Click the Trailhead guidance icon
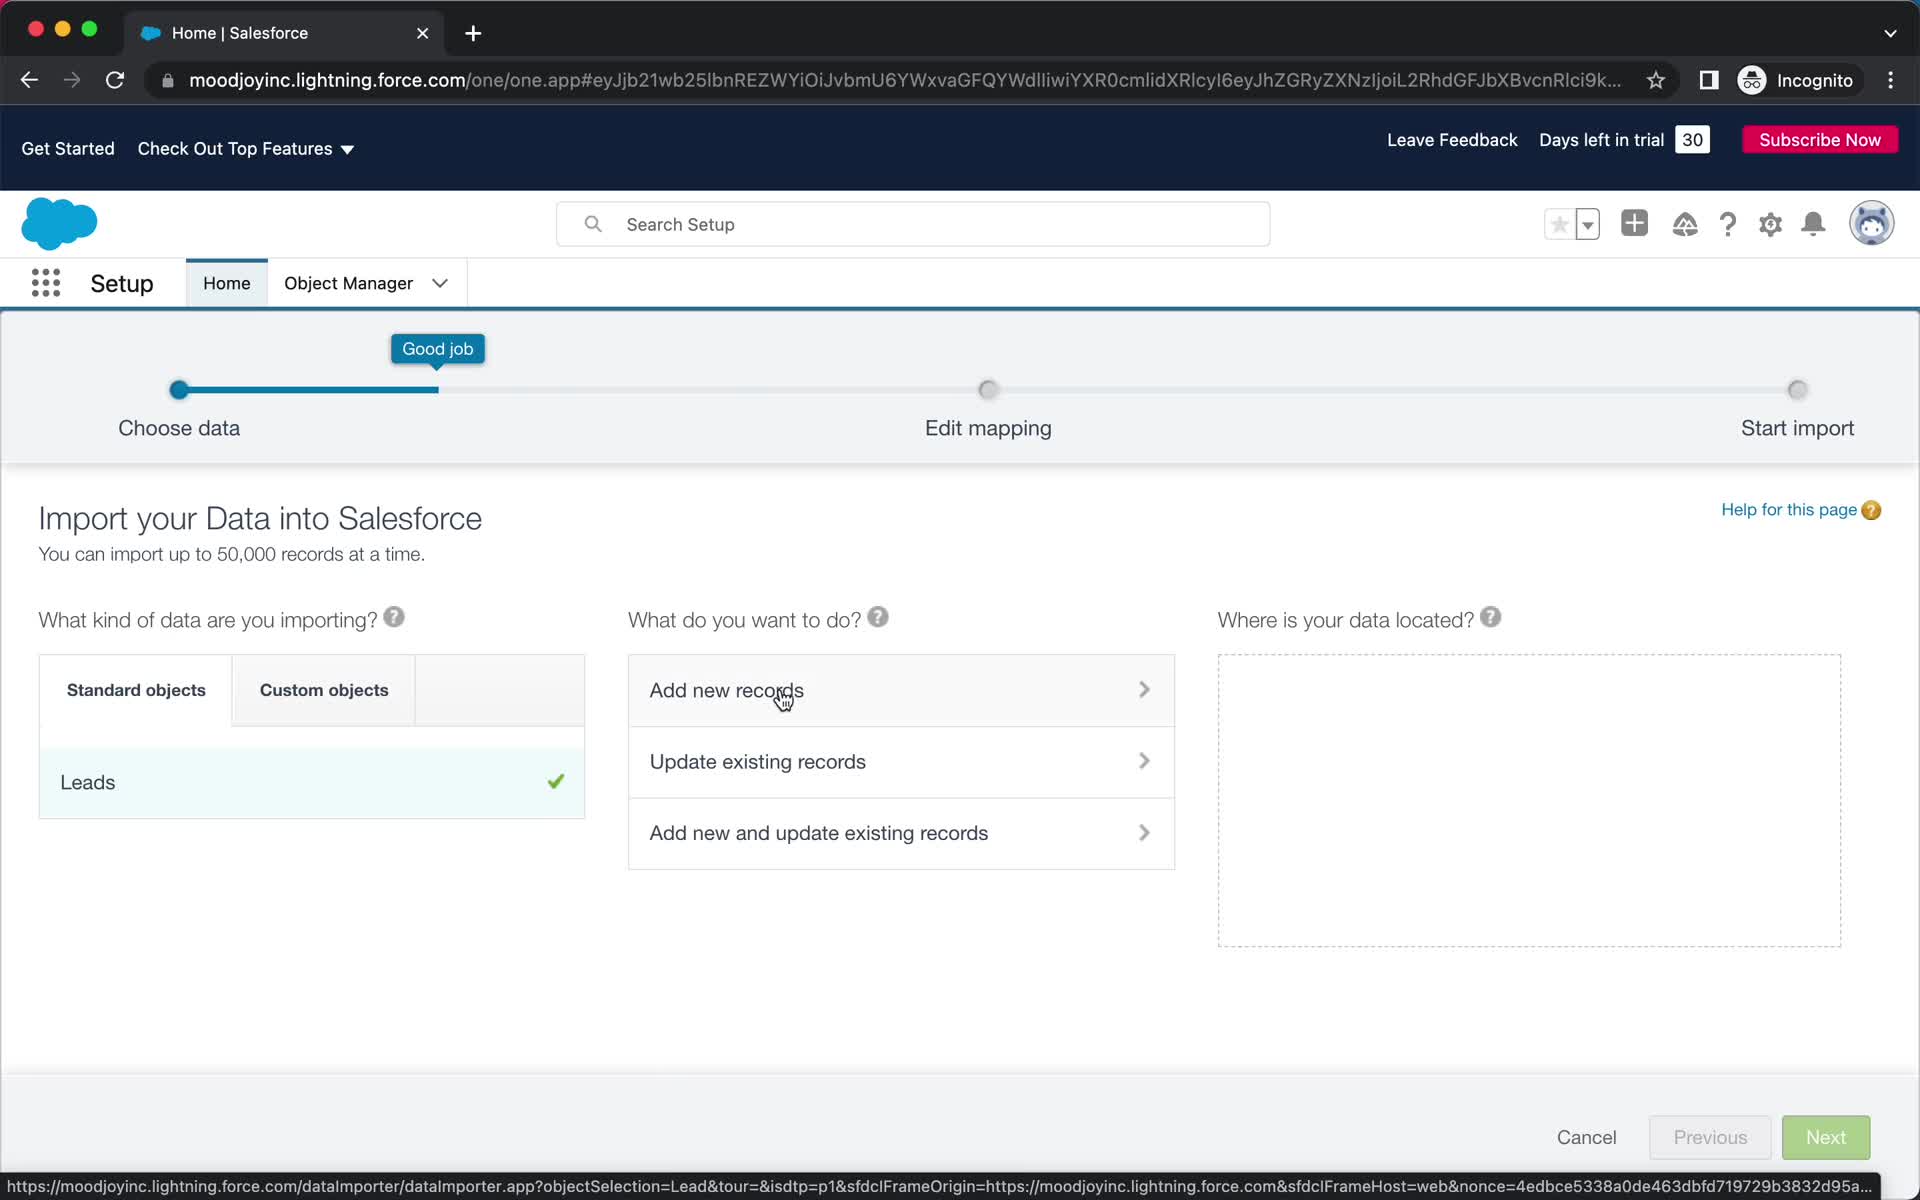1920x1200 pixels. (1685, 224)
